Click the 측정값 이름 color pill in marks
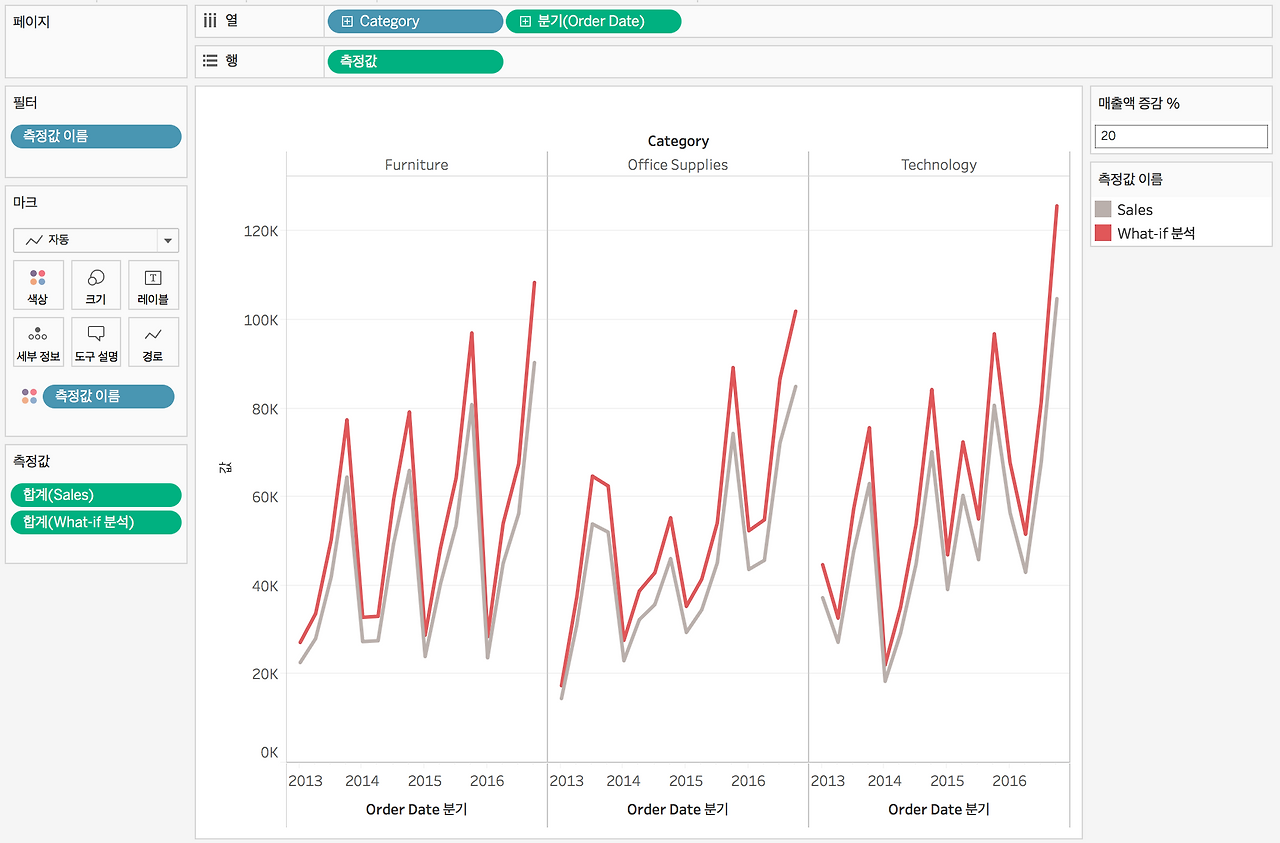1280x843 pixels. 108,396
